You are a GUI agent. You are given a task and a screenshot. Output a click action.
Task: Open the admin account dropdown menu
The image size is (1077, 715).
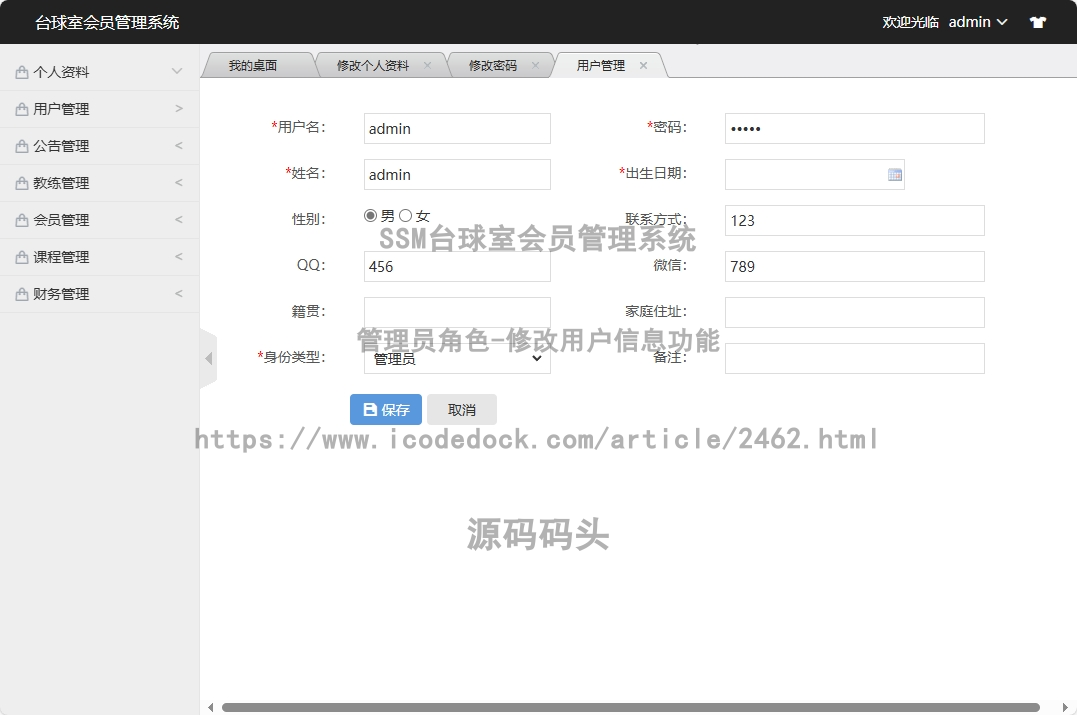(x=978, y=22)
